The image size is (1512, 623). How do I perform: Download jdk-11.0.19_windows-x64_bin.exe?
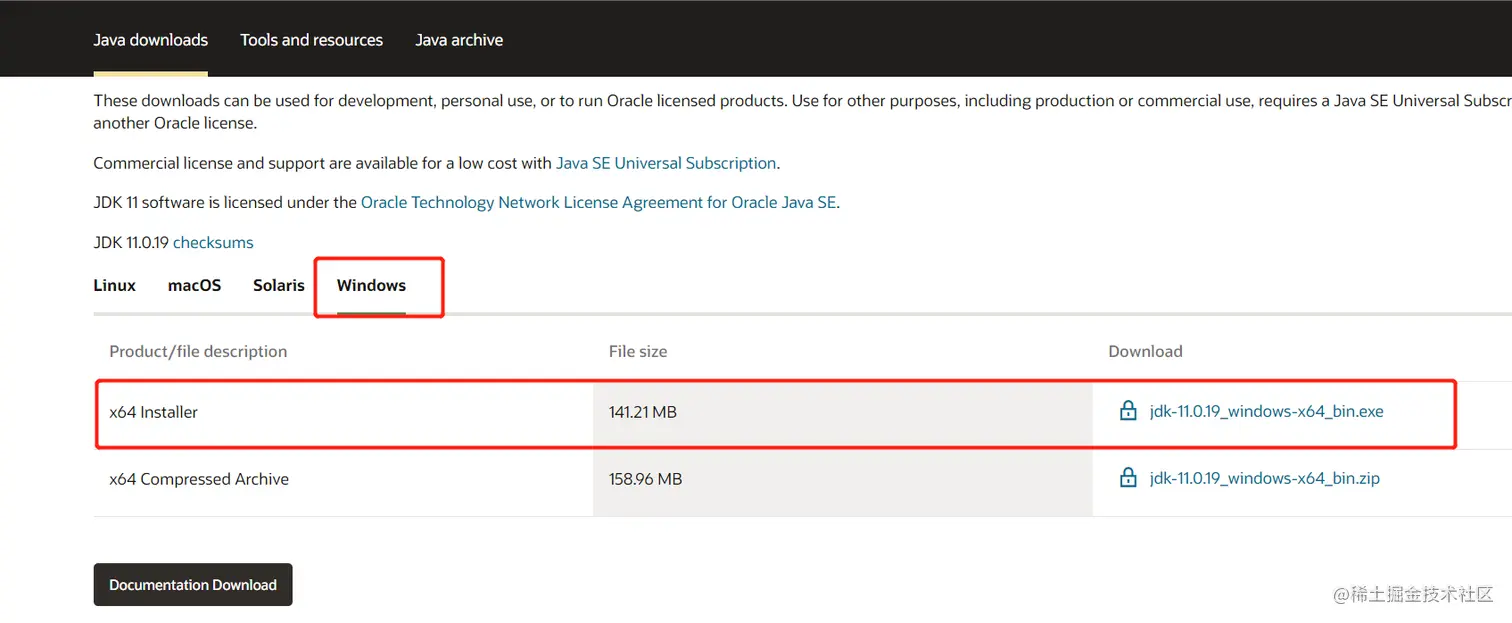[1266, 411]
